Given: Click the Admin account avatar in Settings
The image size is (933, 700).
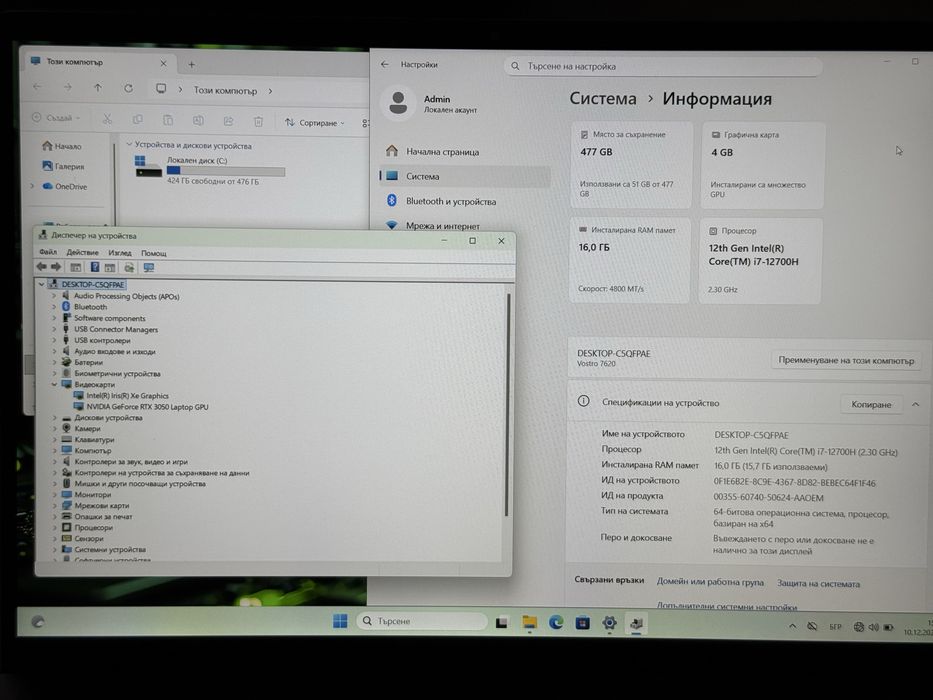Looking at the screenshot, I should [398, 102].
